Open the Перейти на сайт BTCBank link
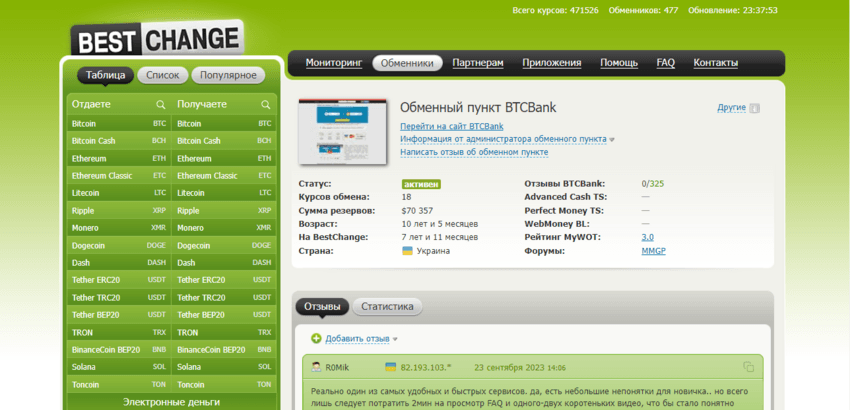 [x=451, y=127]
